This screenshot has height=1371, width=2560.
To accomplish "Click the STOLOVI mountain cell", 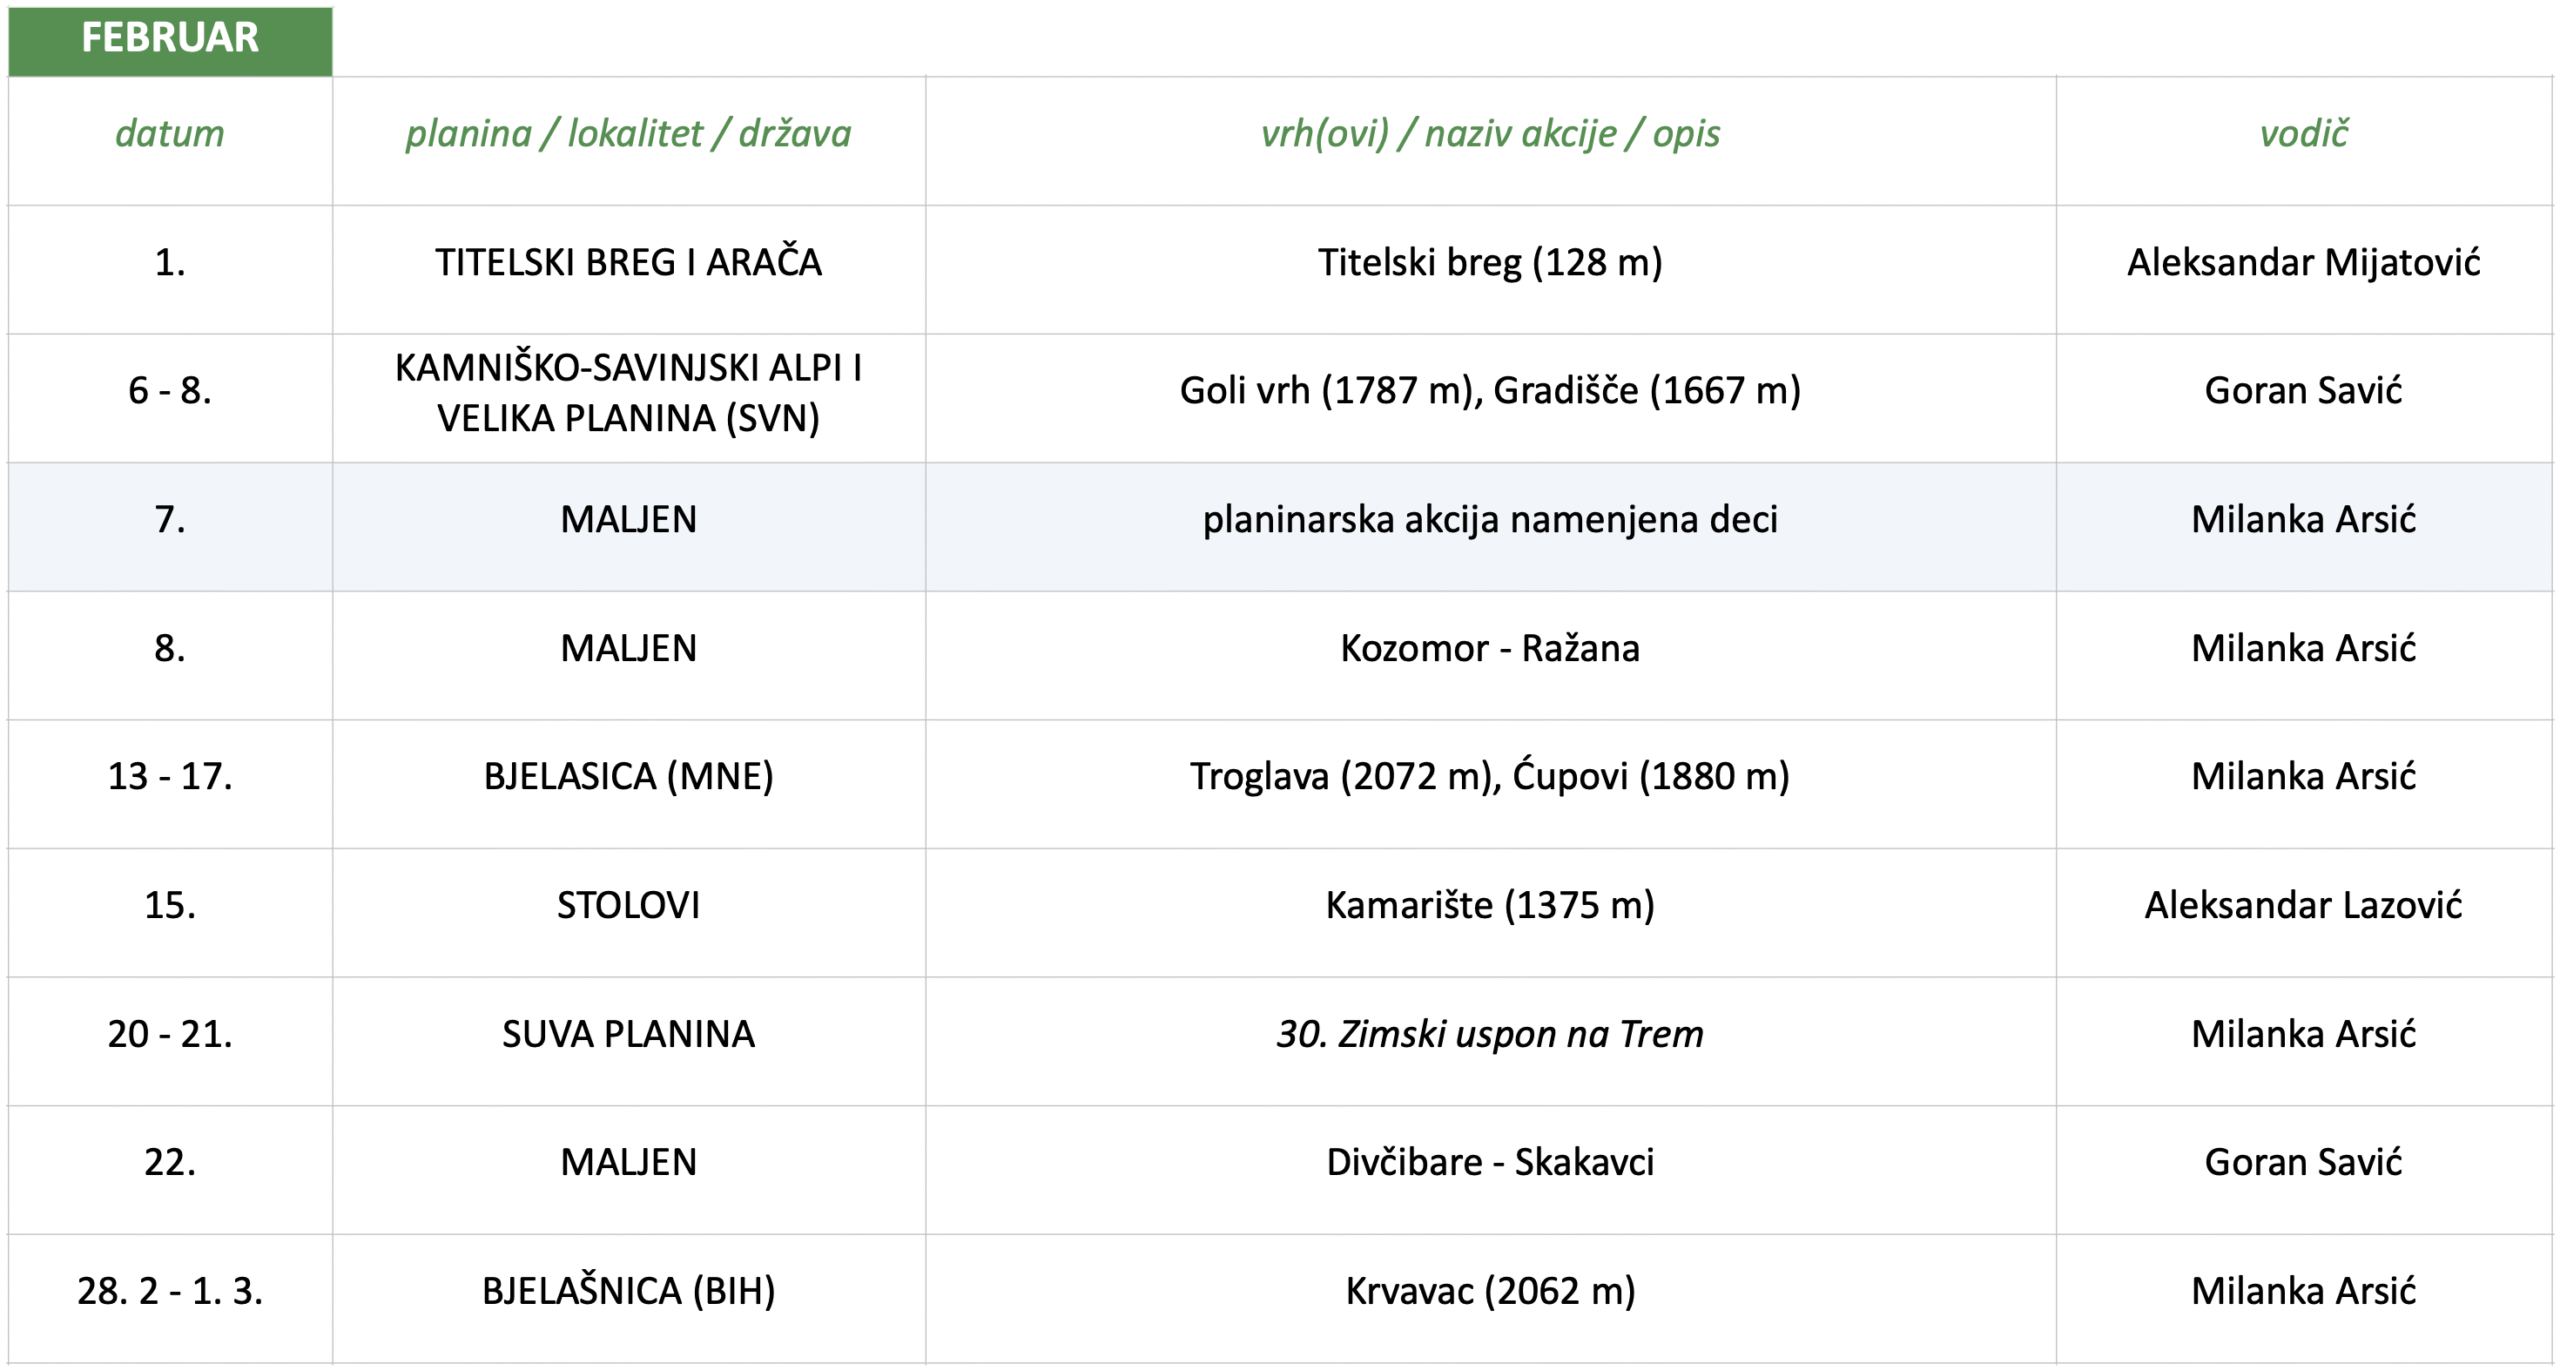I will coord(628,906).
